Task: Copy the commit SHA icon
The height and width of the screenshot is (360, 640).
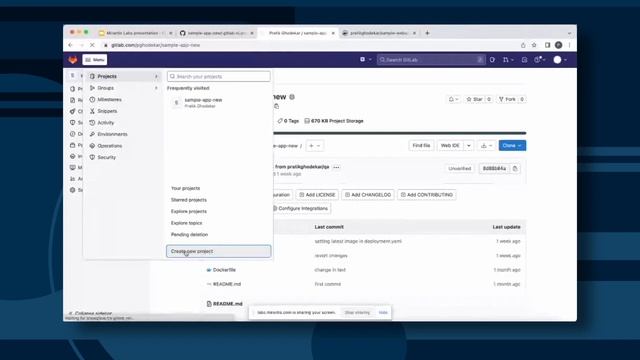Action: click(x=515, y=168)
